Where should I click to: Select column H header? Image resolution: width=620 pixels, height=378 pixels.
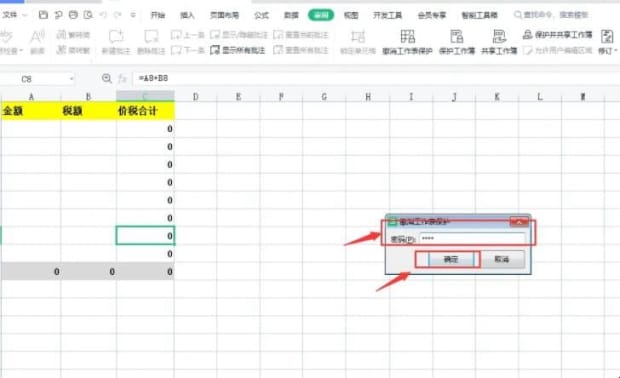(368, 96)
